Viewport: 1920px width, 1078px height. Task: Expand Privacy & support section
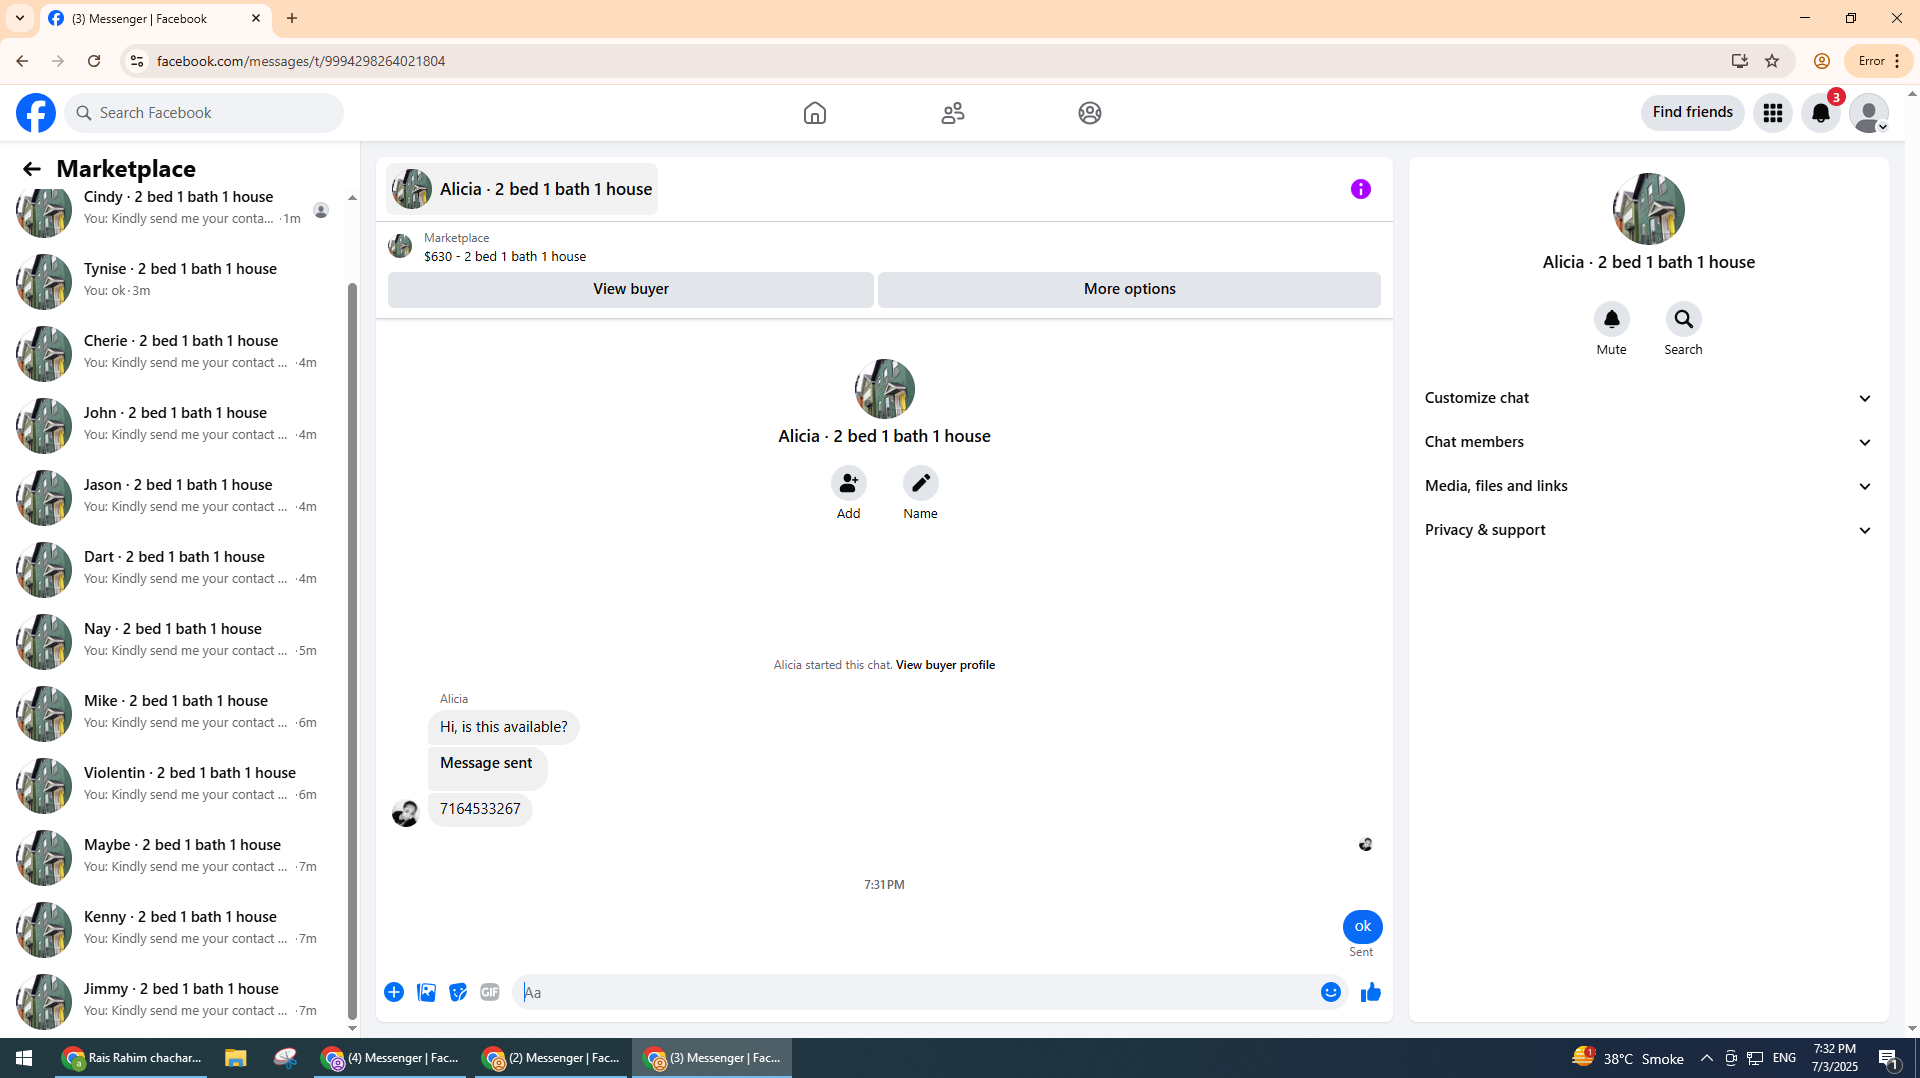pos(1648,530)
